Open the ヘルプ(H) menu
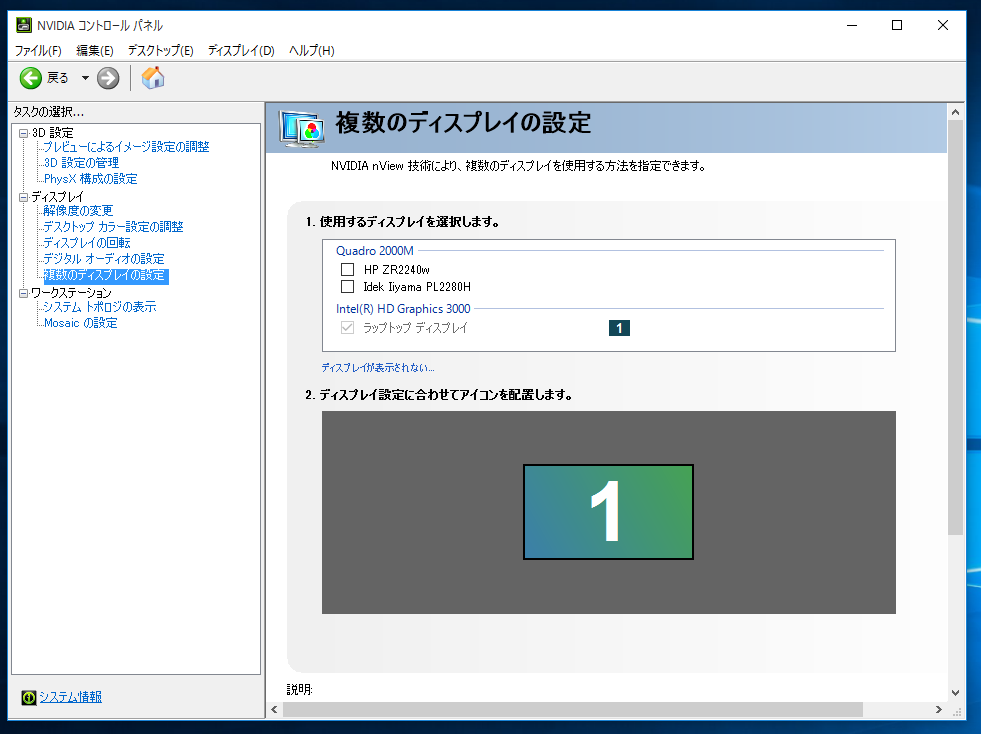The image size is (981, 734). tap(312, 51)
